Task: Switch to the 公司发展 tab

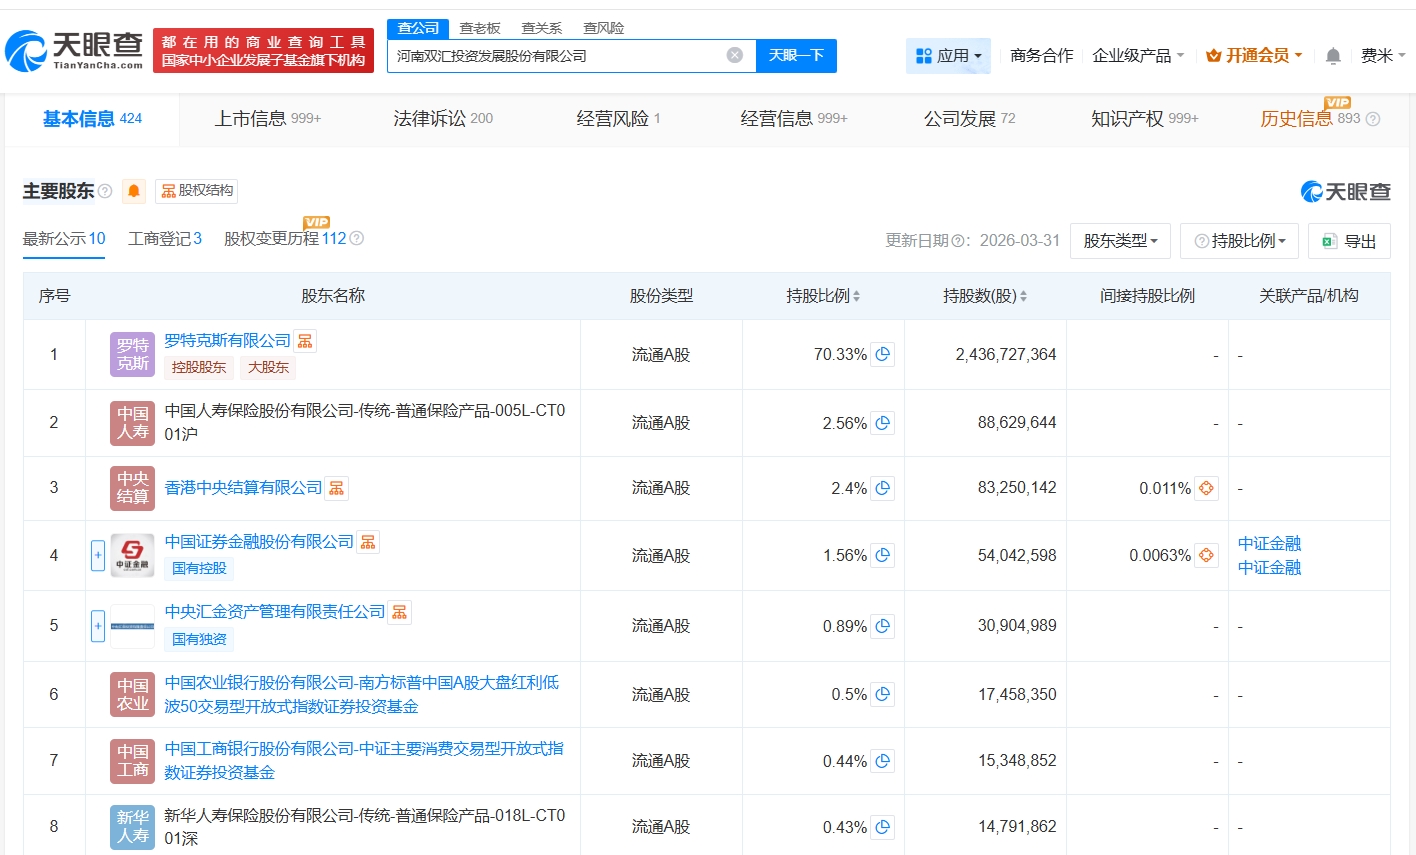Action: (969, 119)
